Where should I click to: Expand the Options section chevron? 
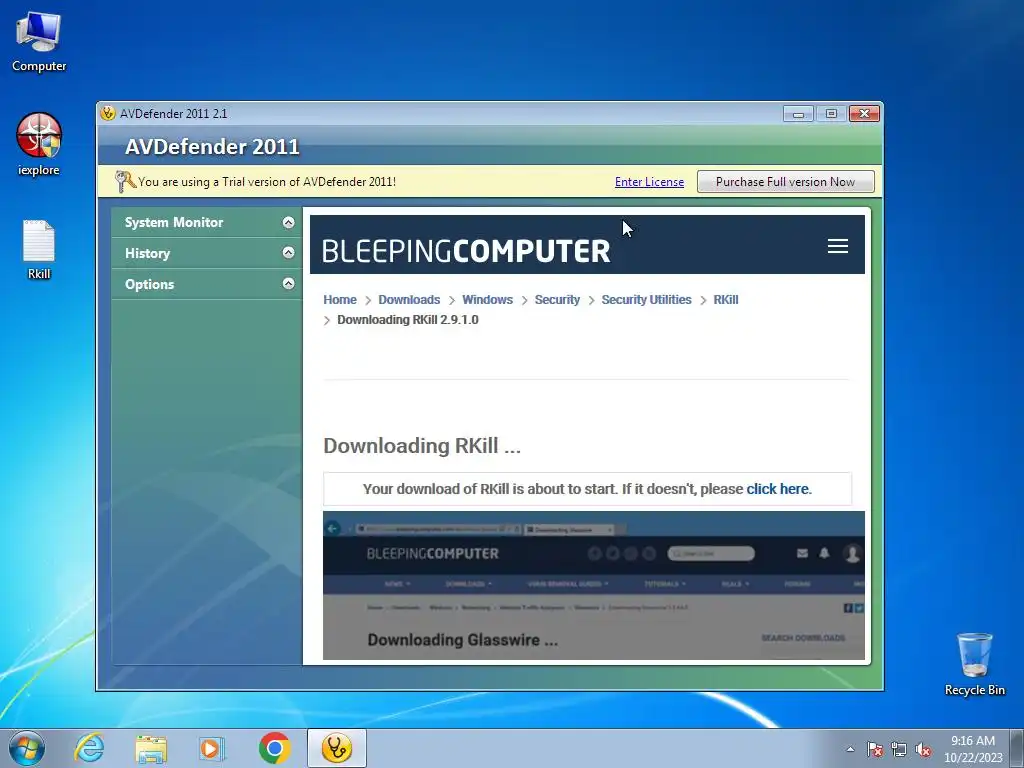(288, 283)
